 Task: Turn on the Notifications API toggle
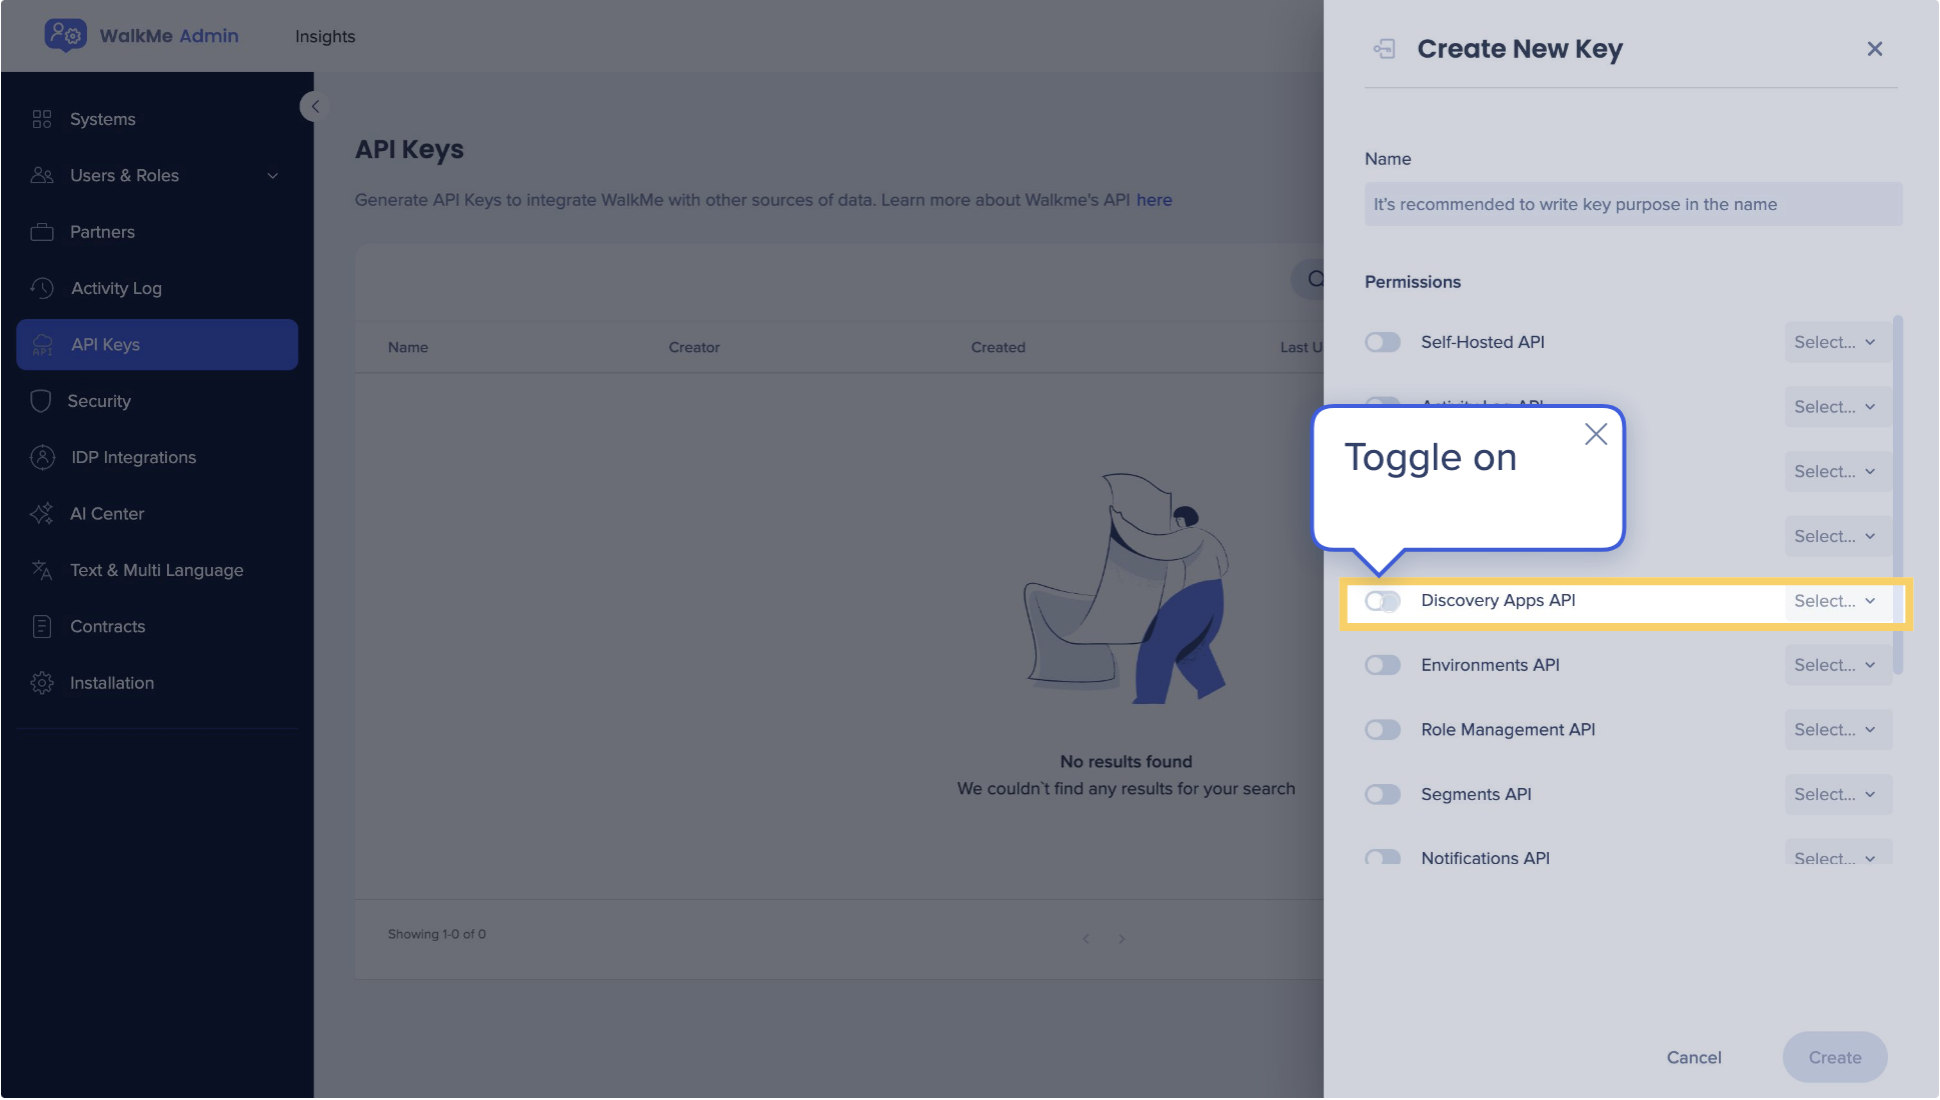click(1383, 857)
